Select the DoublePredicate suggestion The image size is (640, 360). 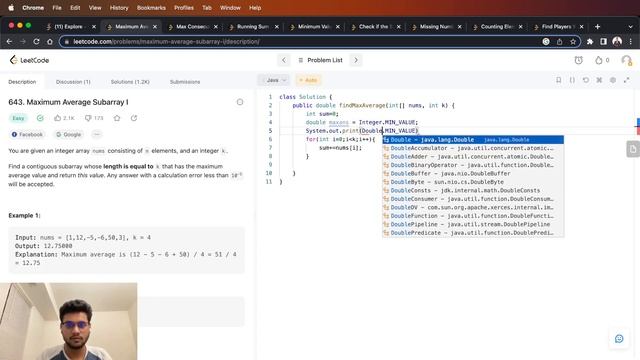(473, 233)
